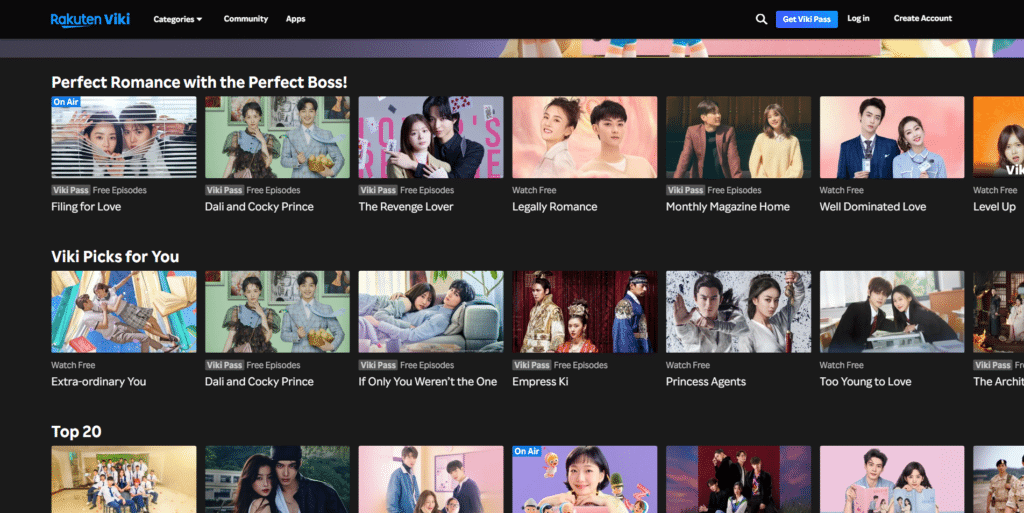Click the search magnifier icon

761,19
